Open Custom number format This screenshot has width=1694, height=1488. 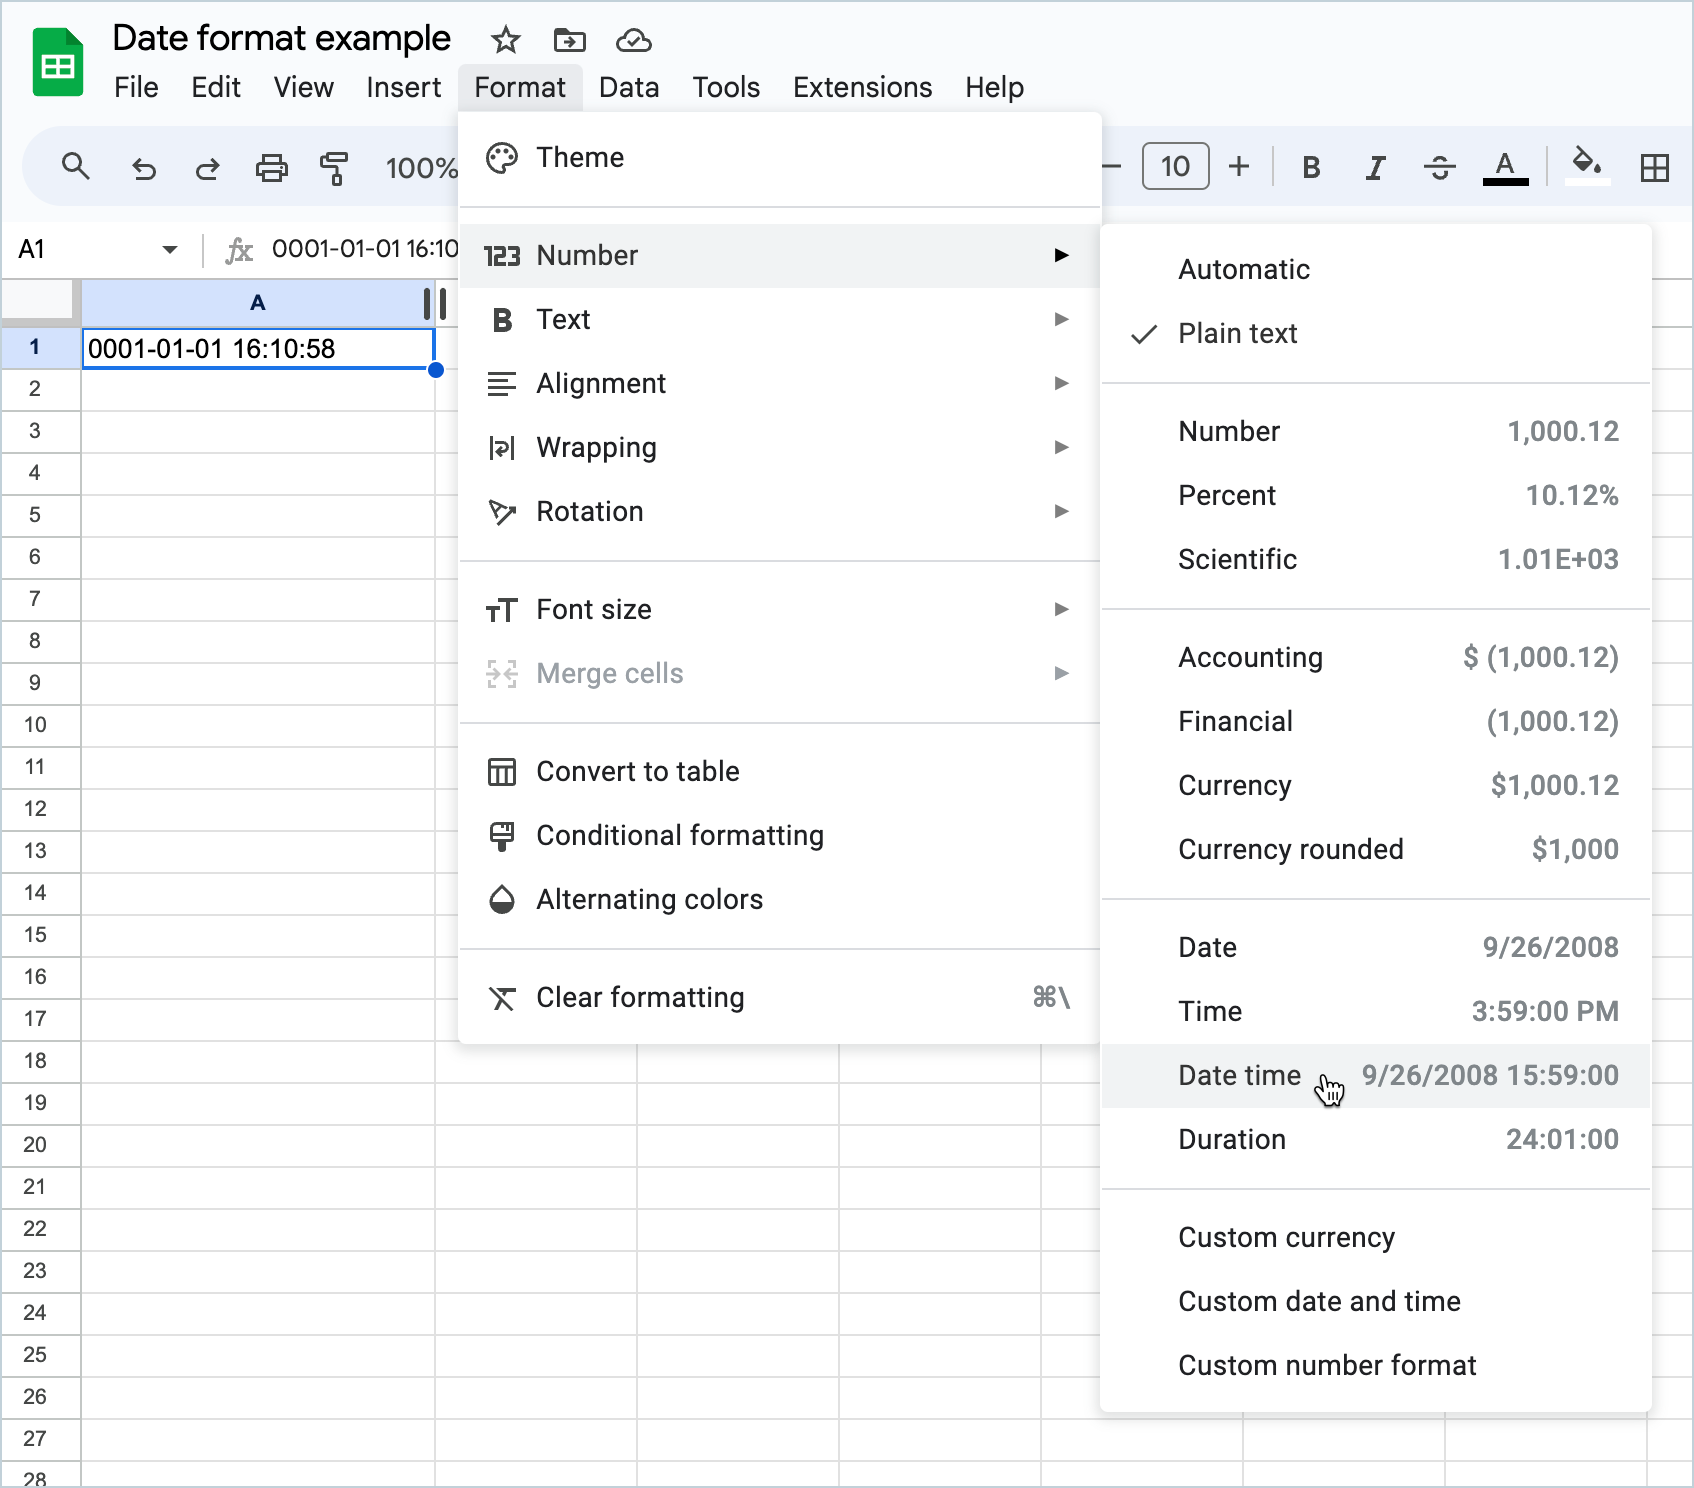point(1376,1366)
